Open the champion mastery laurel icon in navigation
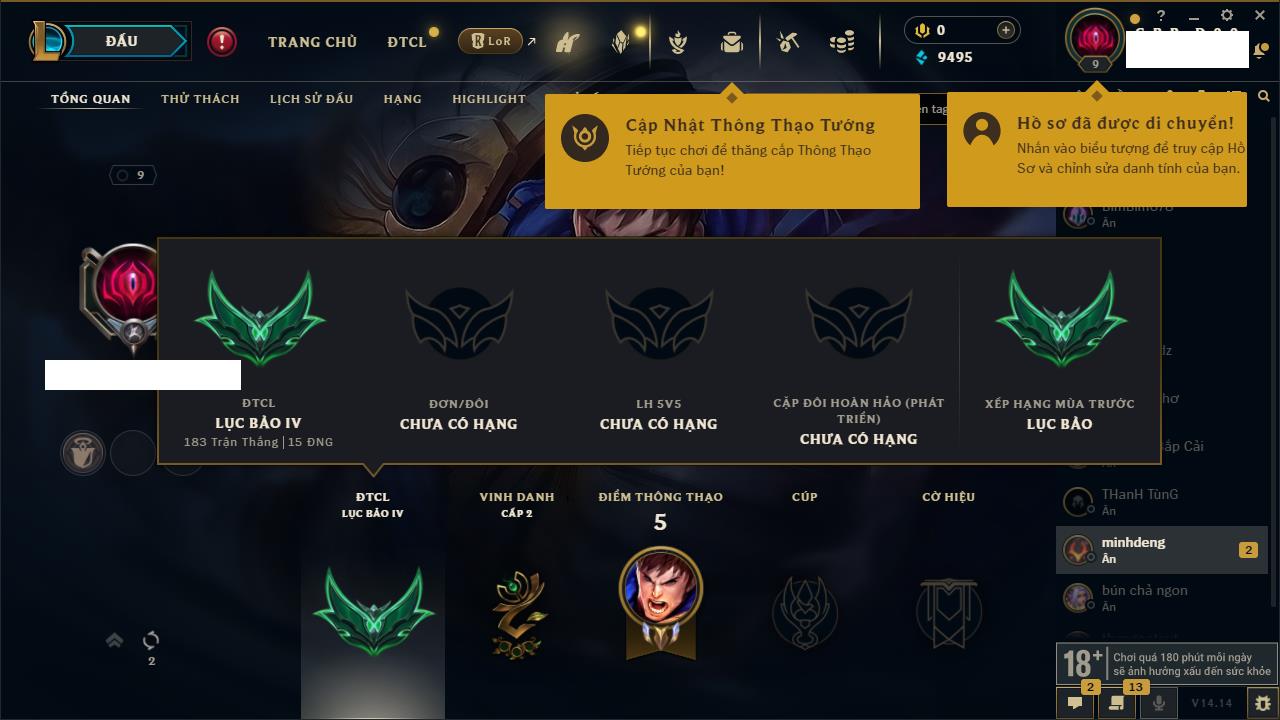 click(679, 42)
